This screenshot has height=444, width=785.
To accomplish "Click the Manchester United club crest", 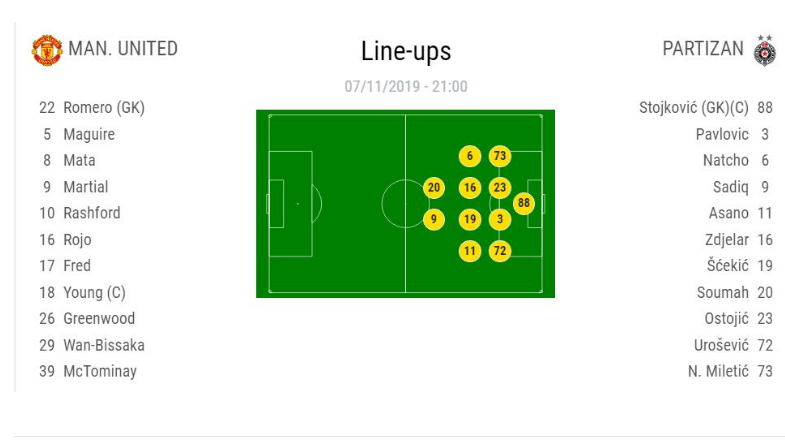I will 46,50.
